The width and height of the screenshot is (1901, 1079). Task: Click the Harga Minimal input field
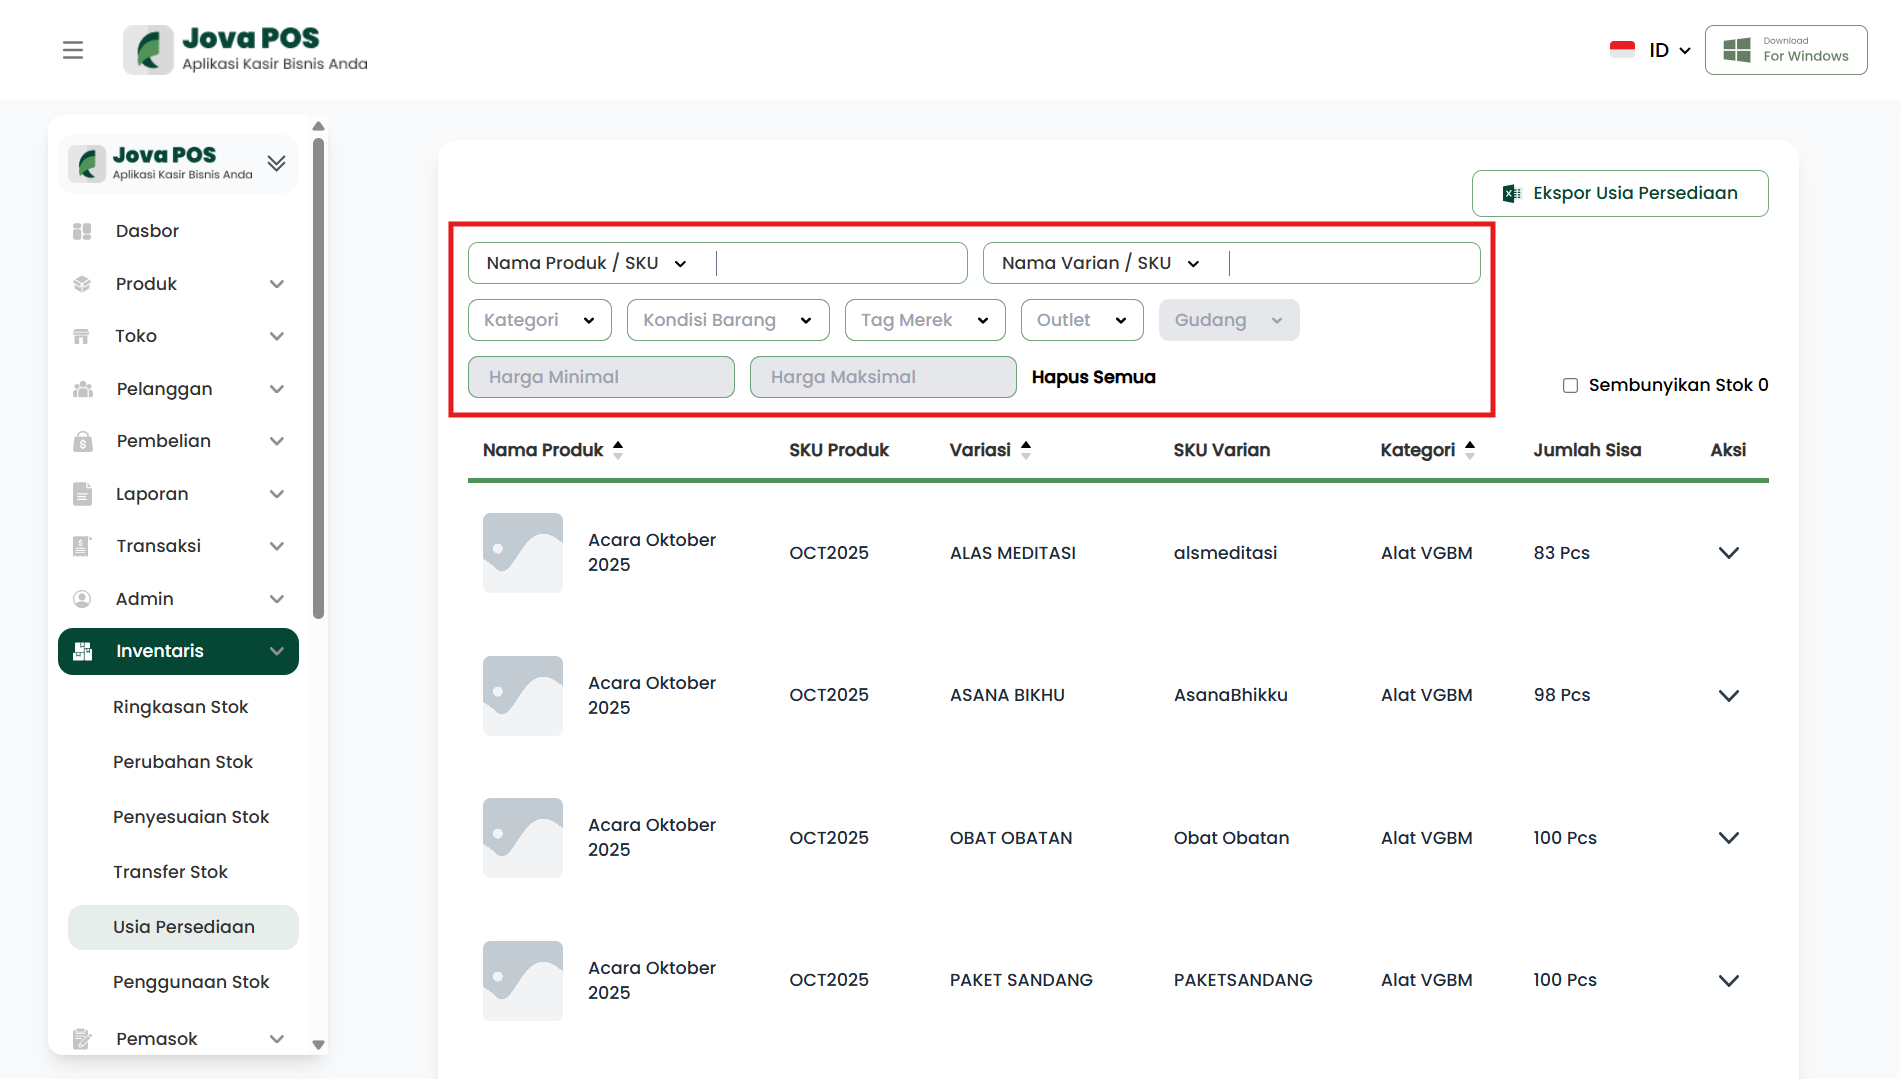click(601, 377)
